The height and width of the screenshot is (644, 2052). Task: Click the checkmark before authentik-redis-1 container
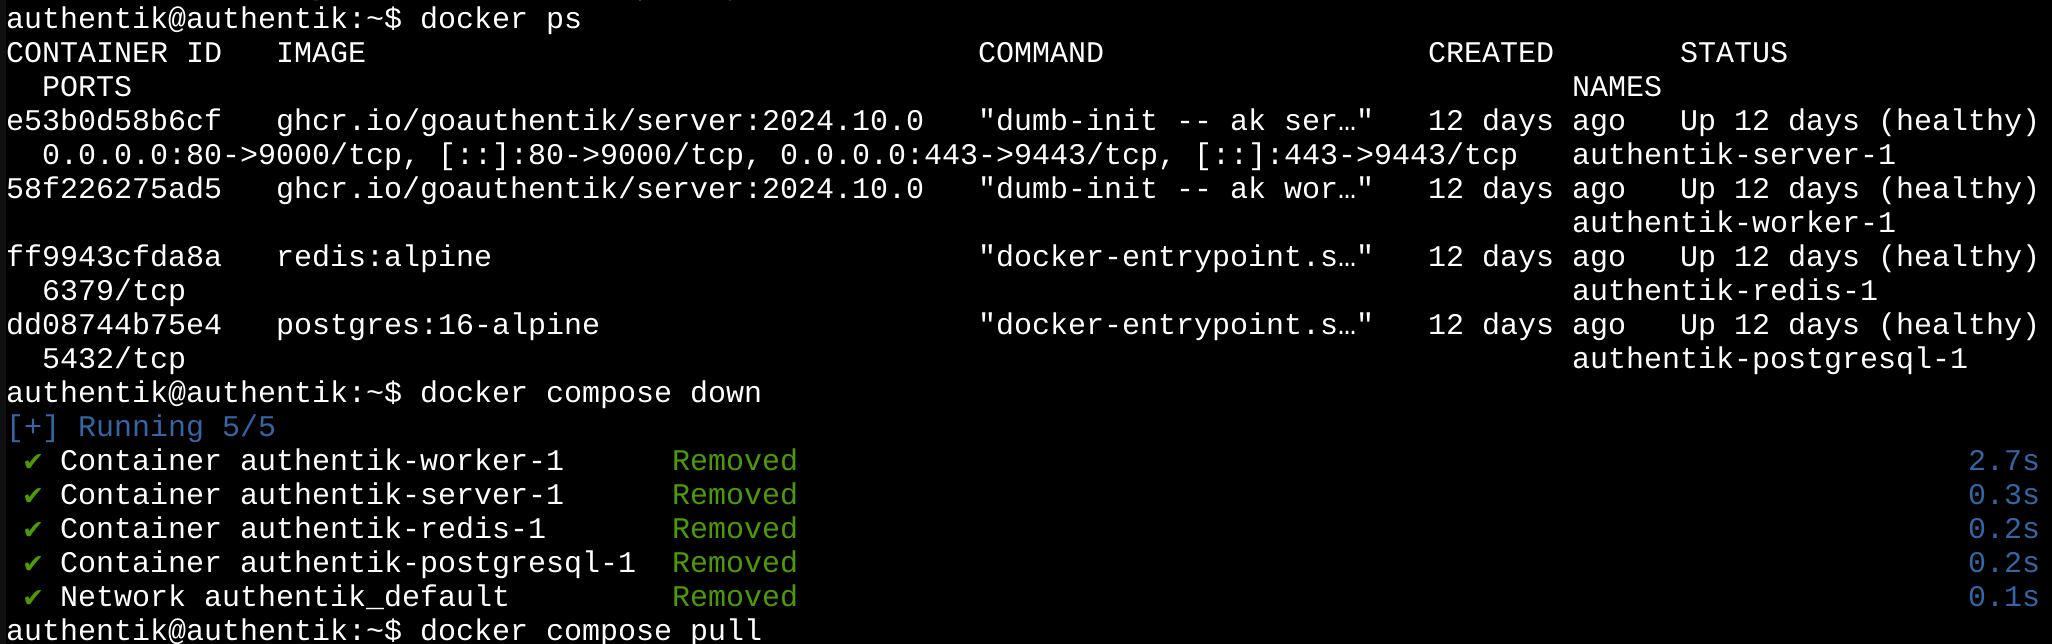pos(33,529)
